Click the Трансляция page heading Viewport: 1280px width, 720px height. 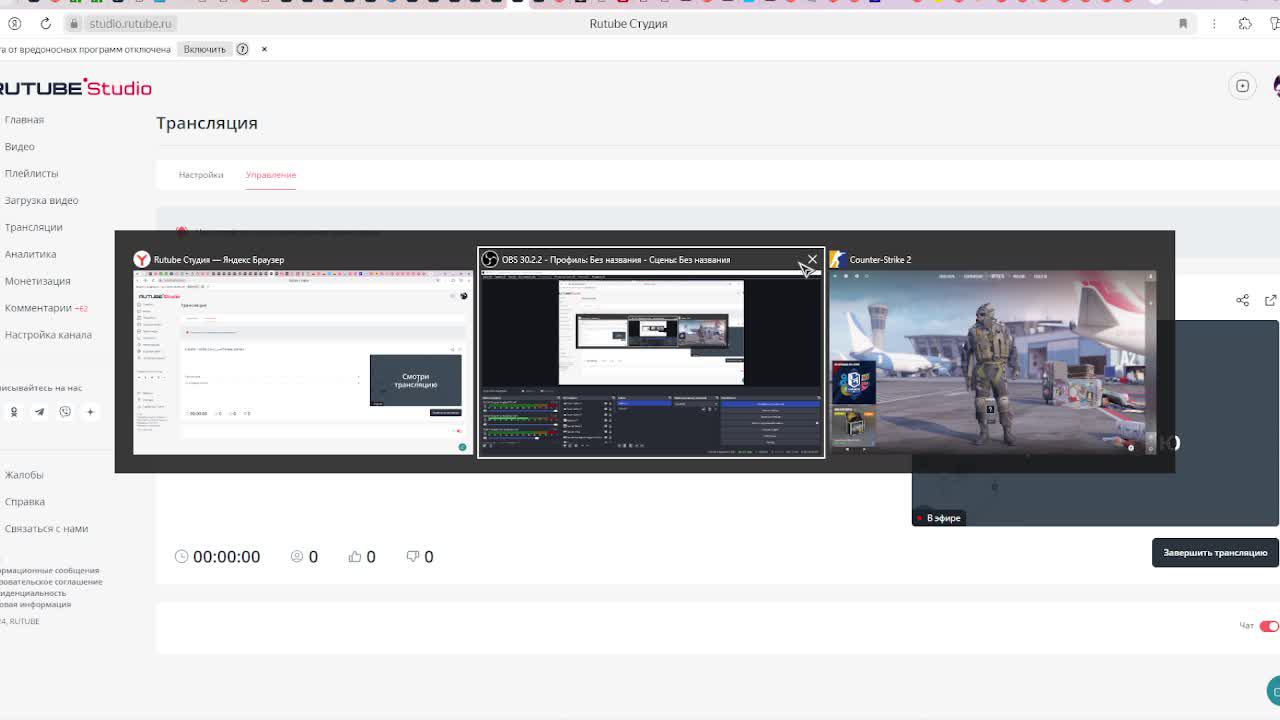coord(207,123)
